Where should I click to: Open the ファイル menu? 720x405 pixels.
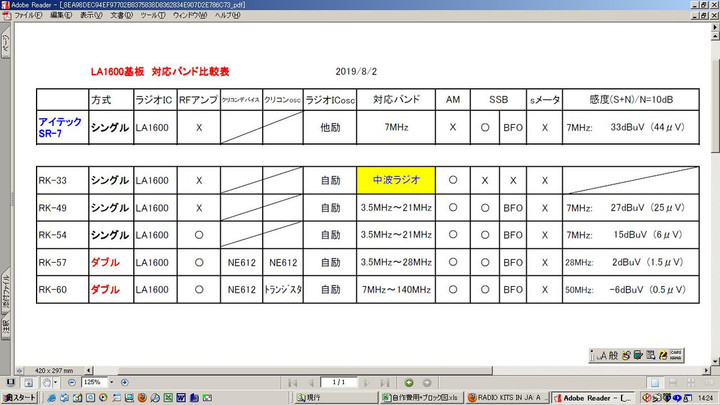click(x=28, y=16)
